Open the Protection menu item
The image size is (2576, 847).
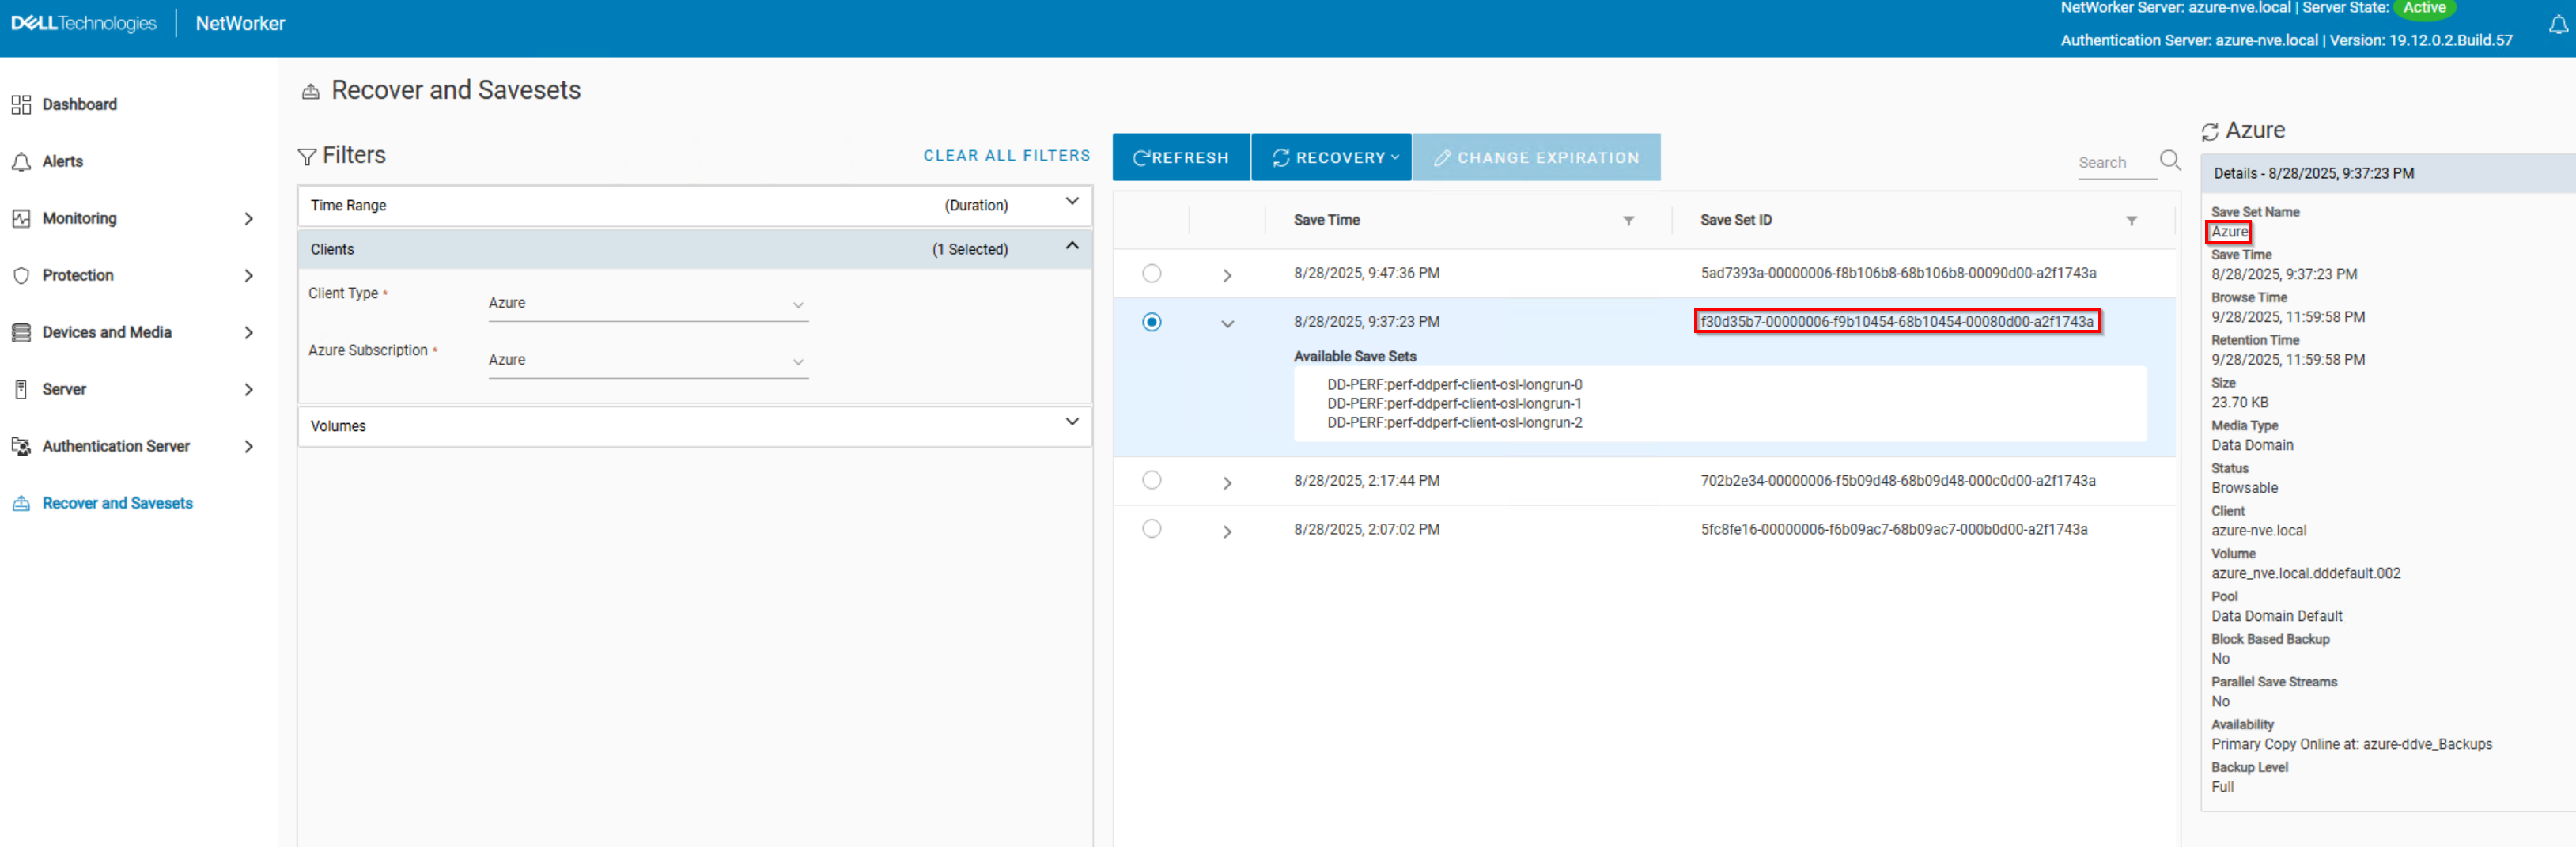point(78,275)
